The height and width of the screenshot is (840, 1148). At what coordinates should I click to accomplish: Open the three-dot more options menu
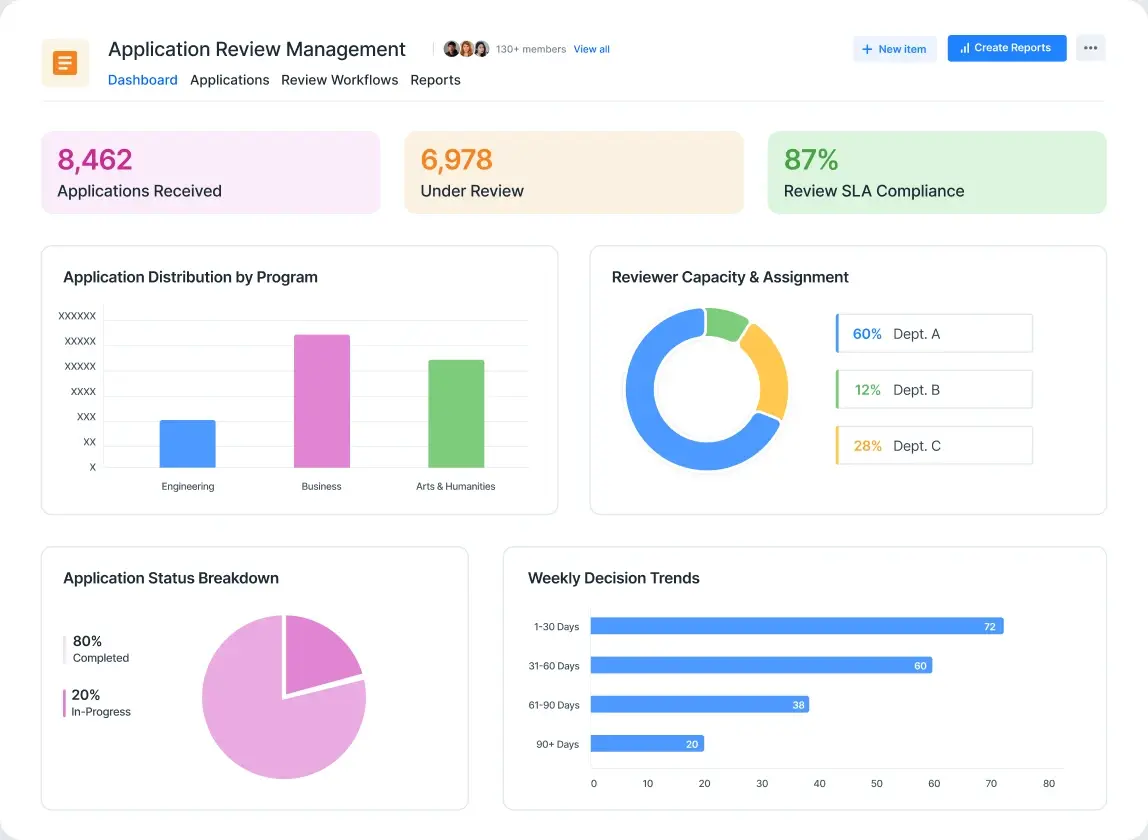(x=1090, y=48)
